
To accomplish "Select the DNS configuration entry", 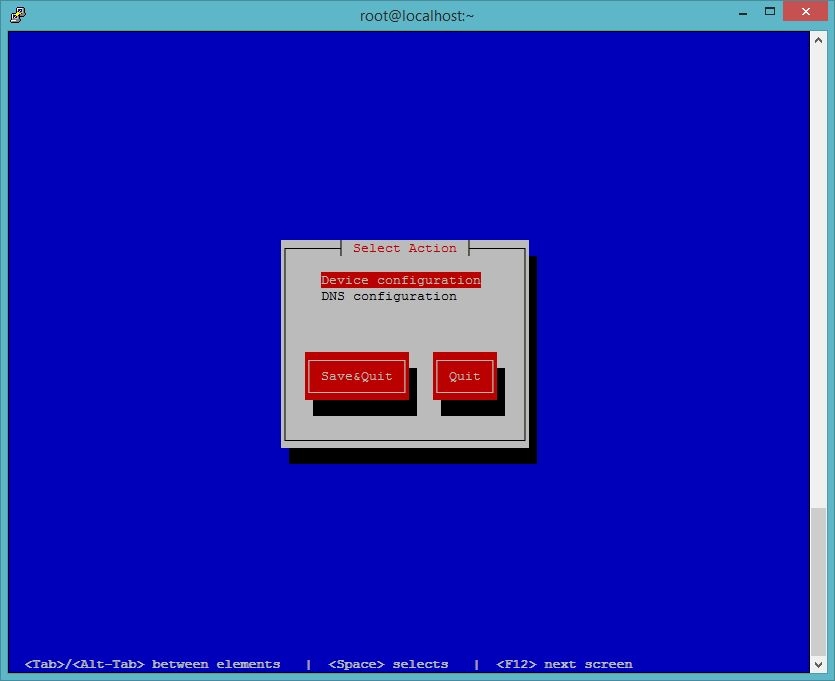I will tap(388, 296).
